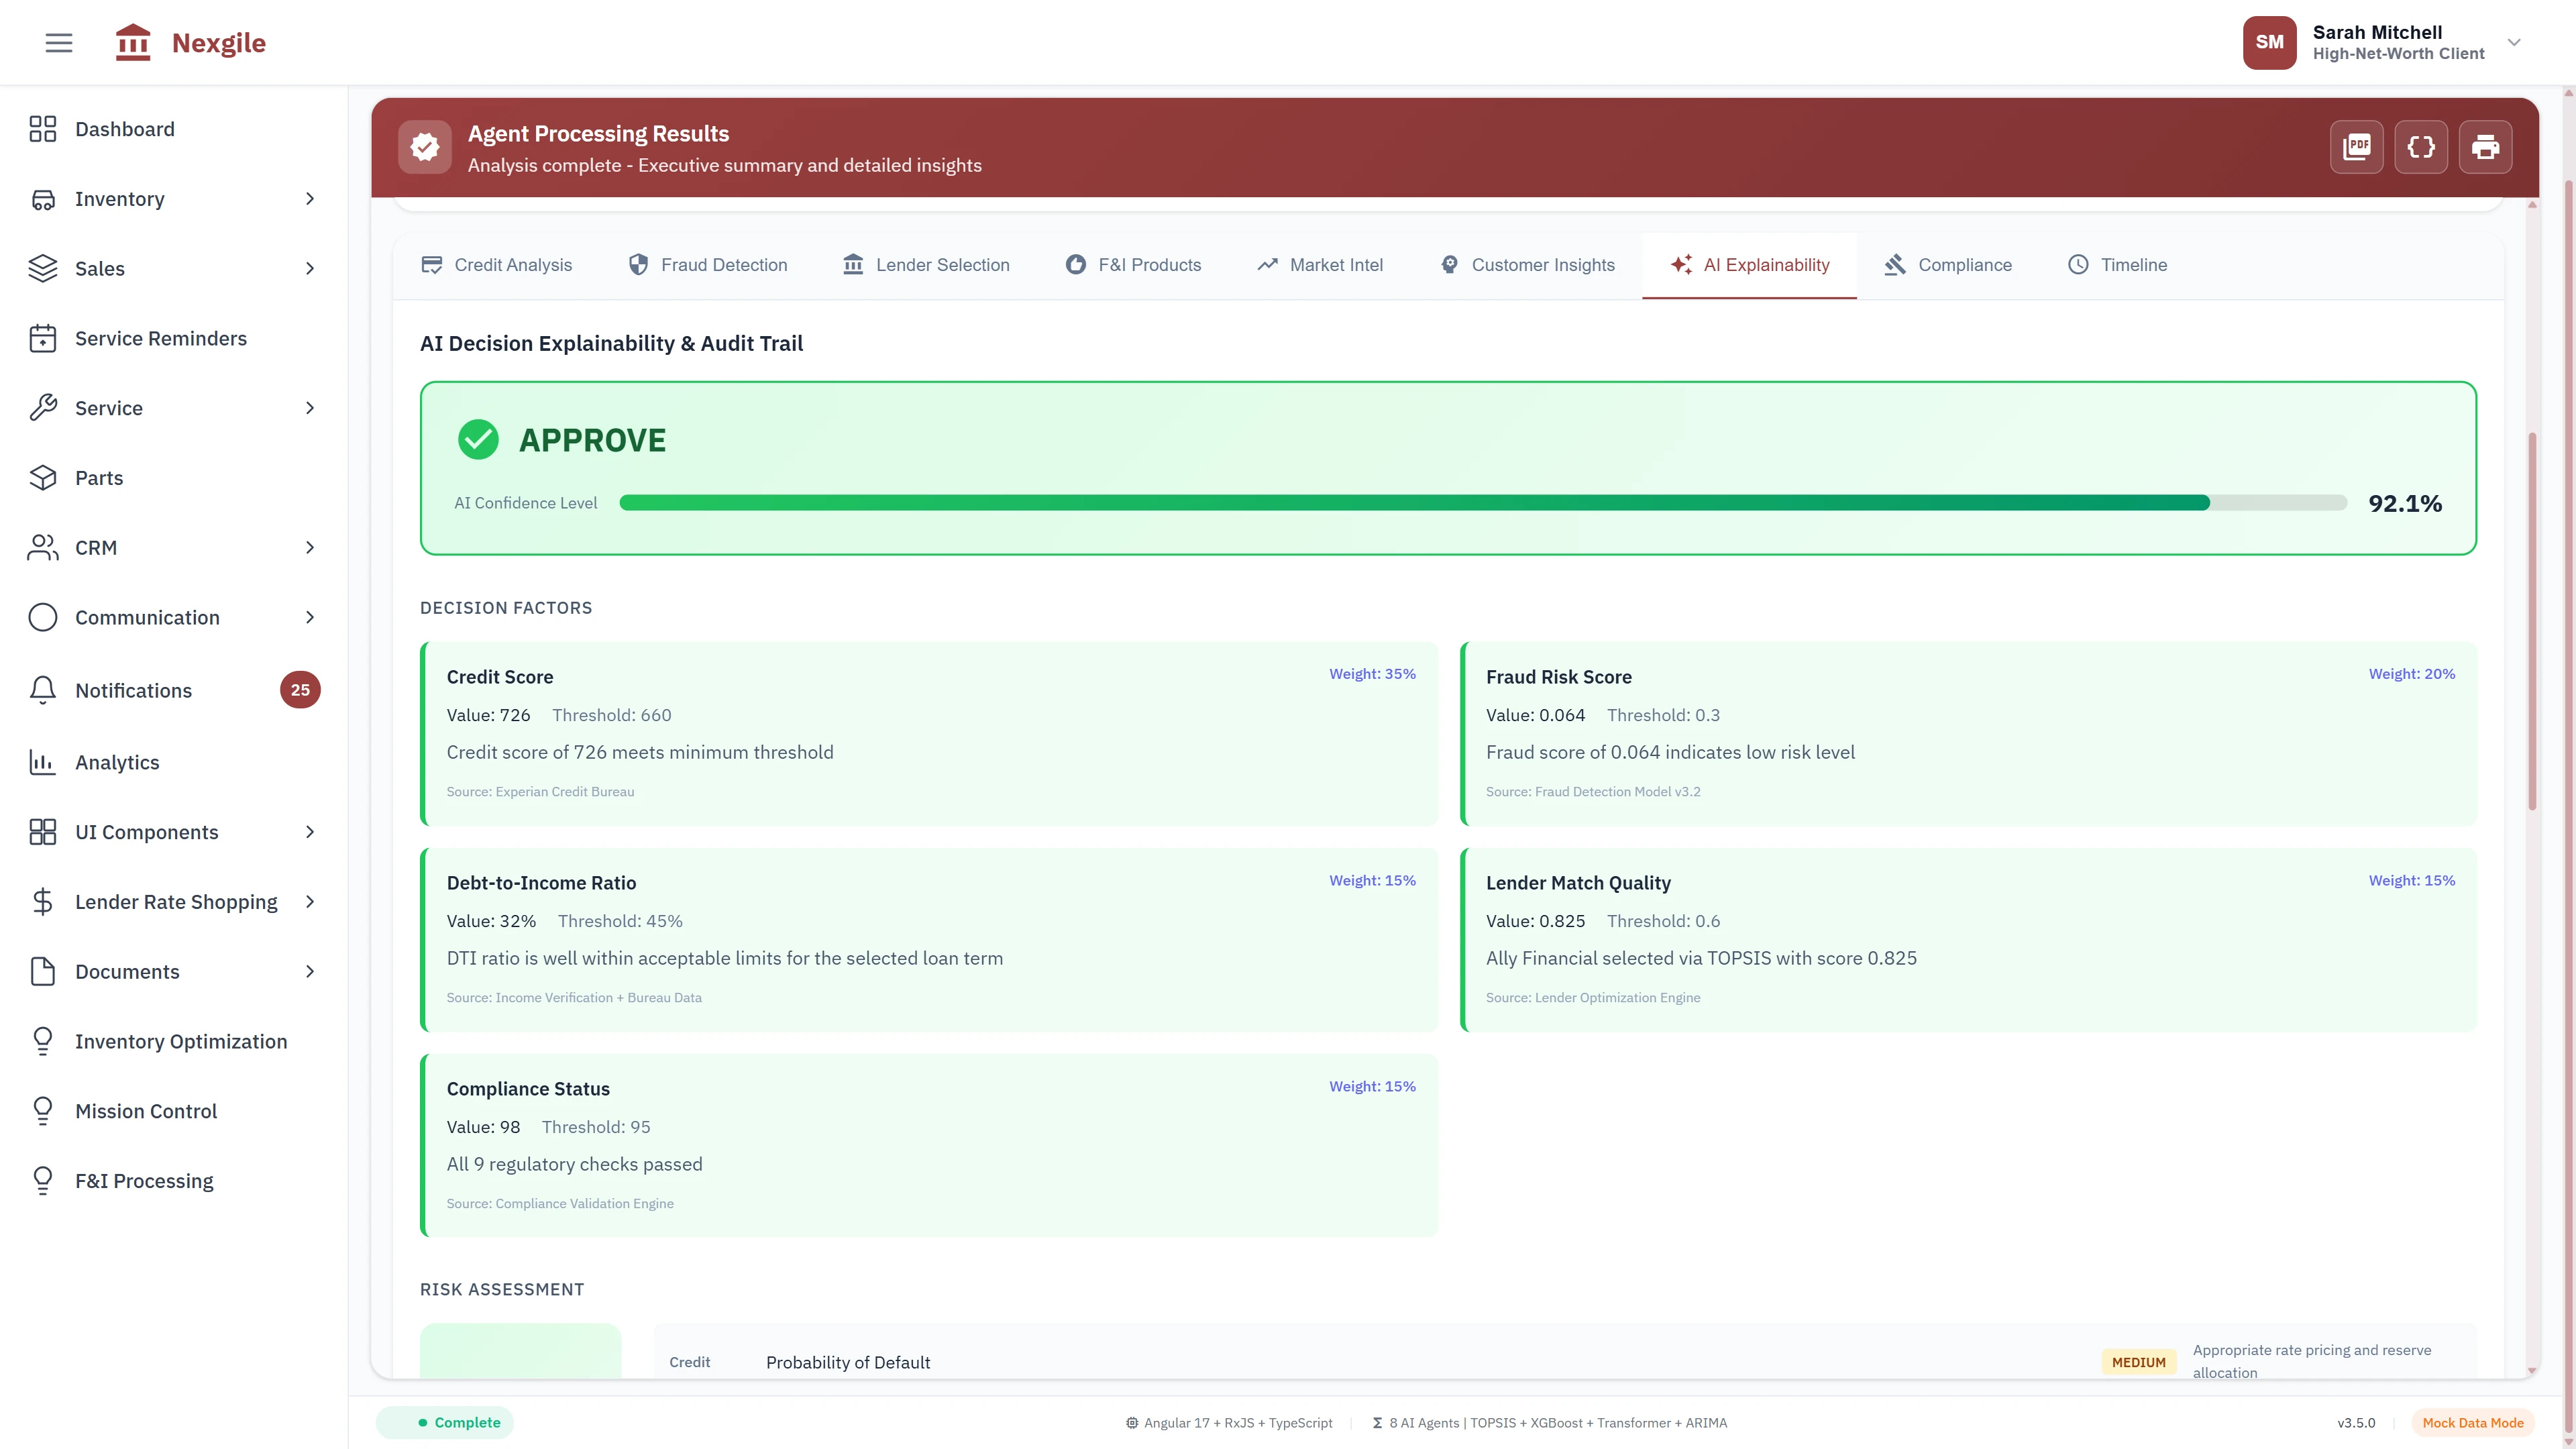Viewport: 2576px width, 1449px height.
Task: Open Analytics from the sidebar
Action: (117, 761)
